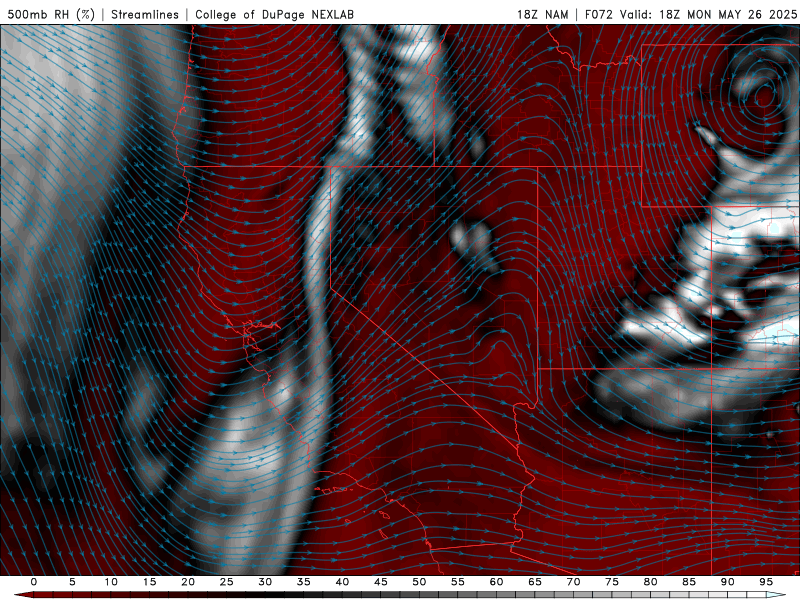
Task: Click the 'F072' forecast hour text
Action: (599, 14)
